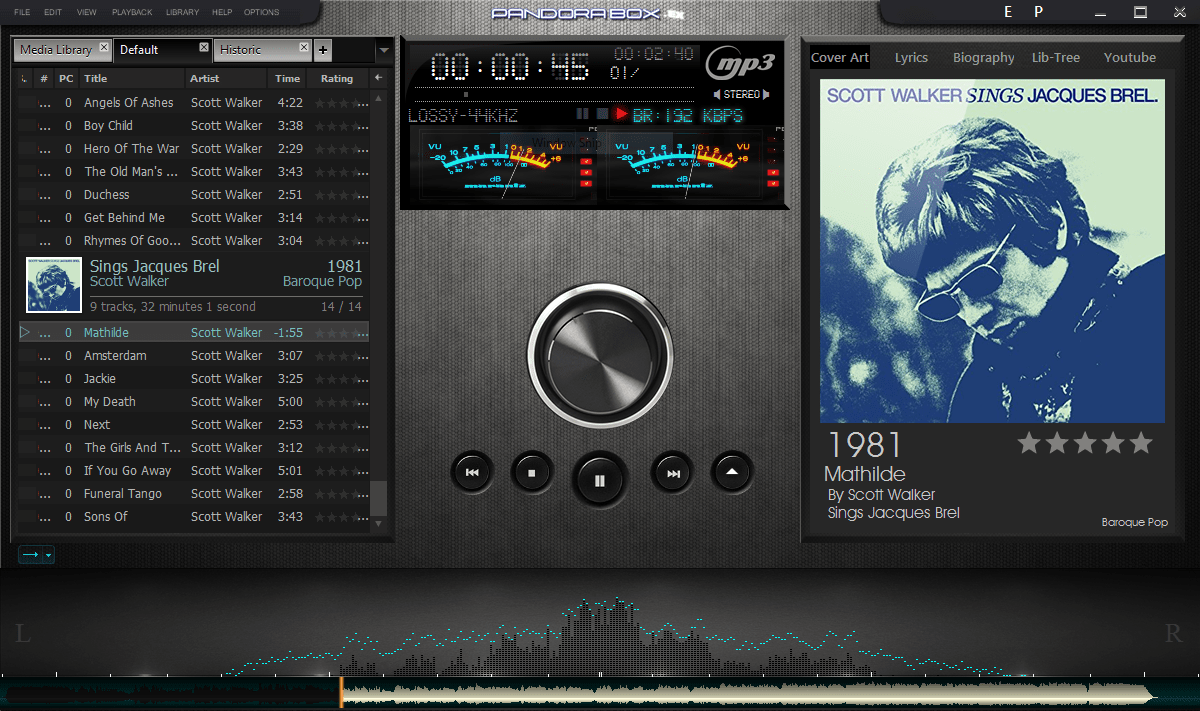Seek within the beige waveform section
The image size is (1200, 711).
coord(748,692)
